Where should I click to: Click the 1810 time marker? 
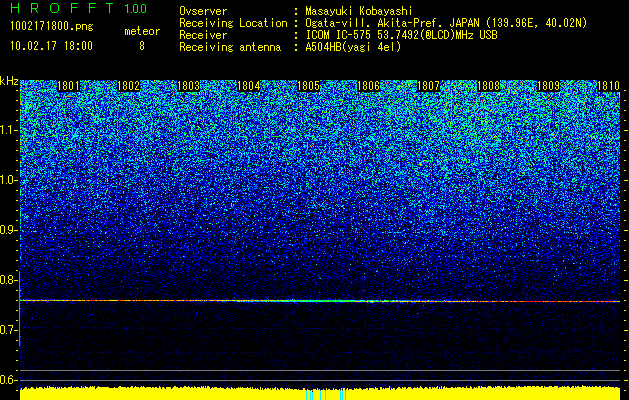tap(608, 86)
